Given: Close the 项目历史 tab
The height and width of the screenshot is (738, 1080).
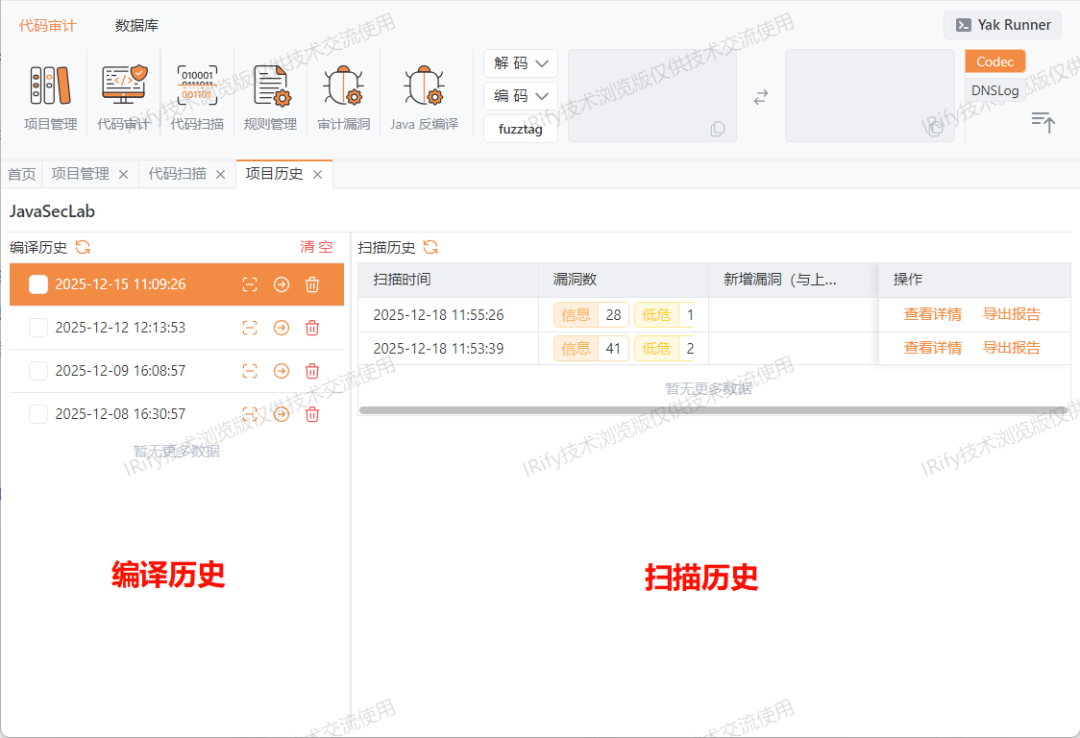Looking at the screenshot, I should (x=318, y=174).
